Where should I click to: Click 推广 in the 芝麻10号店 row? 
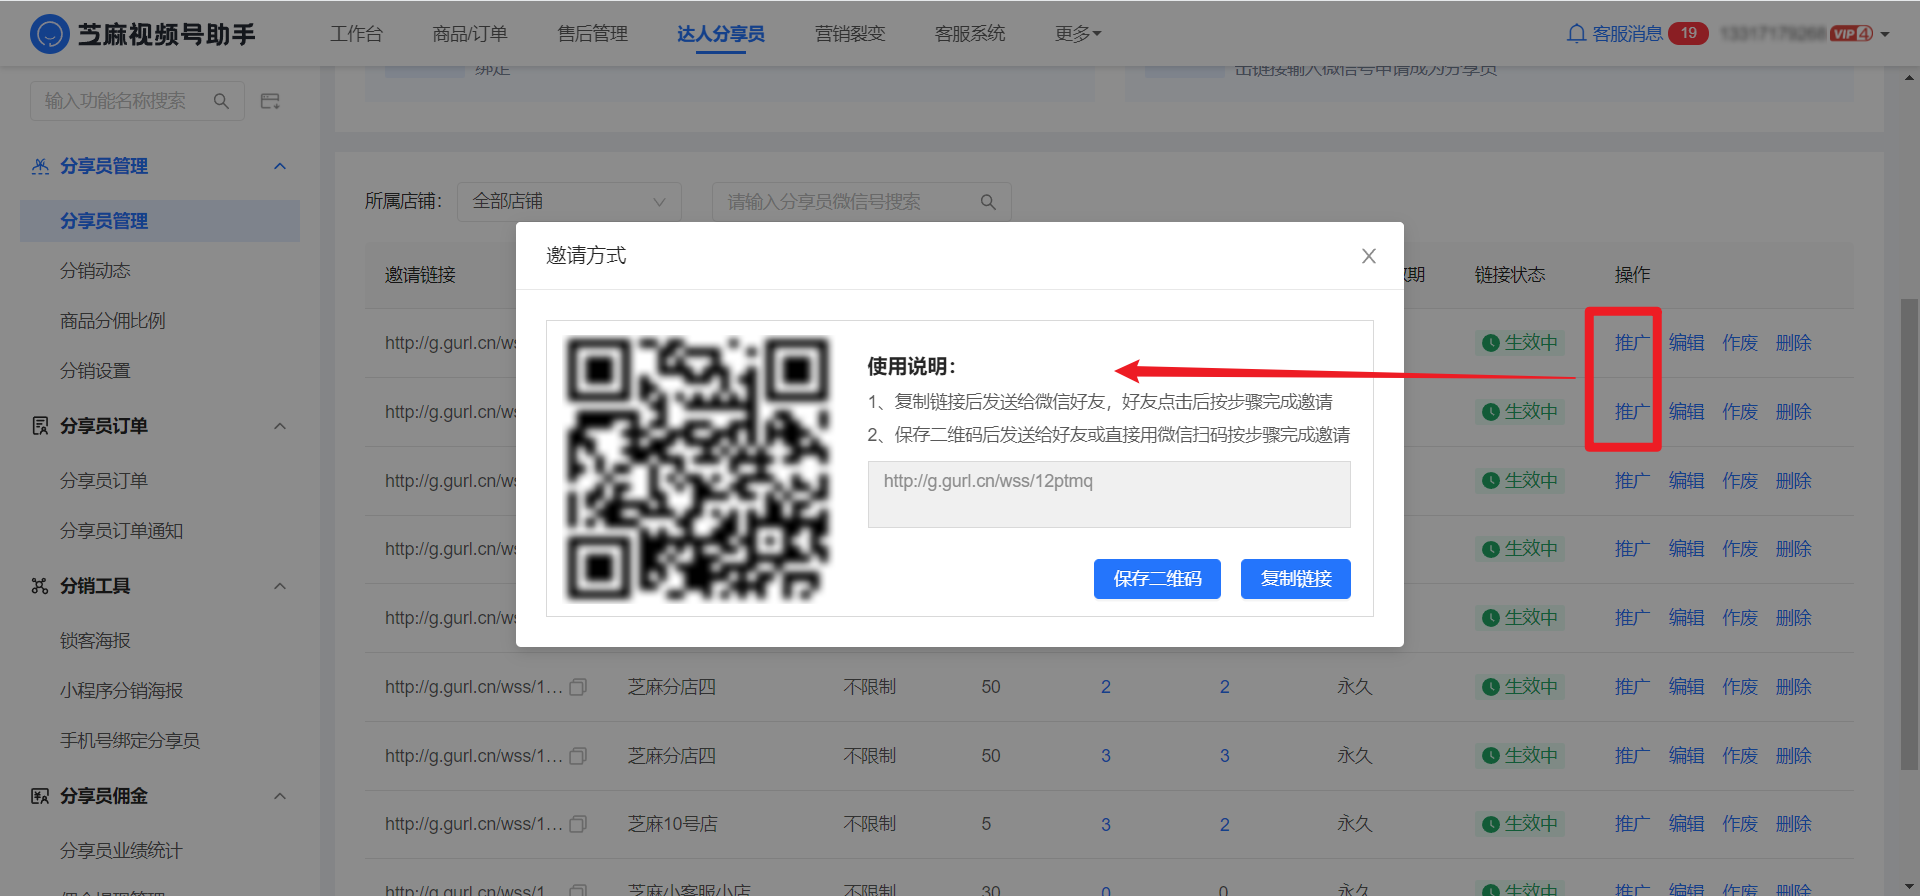click(1632, 824)
